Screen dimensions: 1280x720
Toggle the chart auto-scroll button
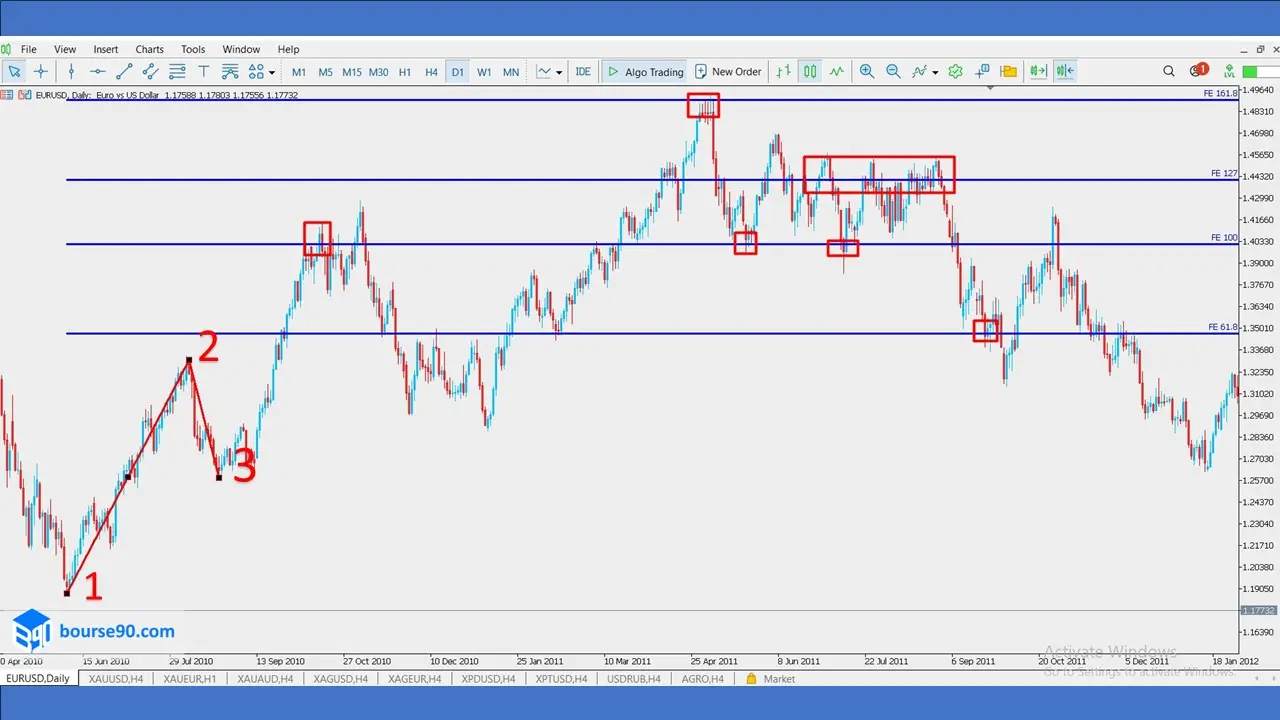click(x=1038, y=72)
